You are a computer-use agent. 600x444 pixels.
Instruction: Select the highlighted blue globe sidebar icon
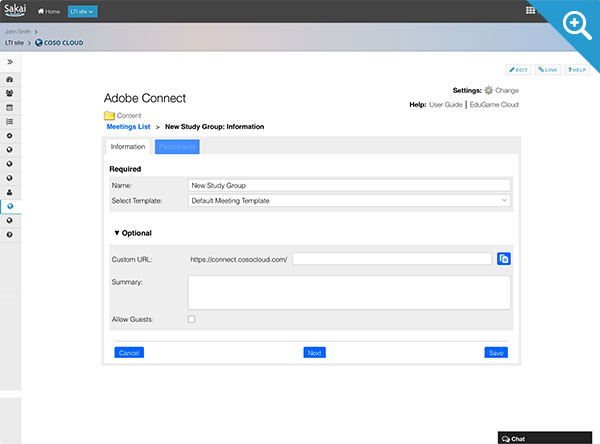pos(10,206)
